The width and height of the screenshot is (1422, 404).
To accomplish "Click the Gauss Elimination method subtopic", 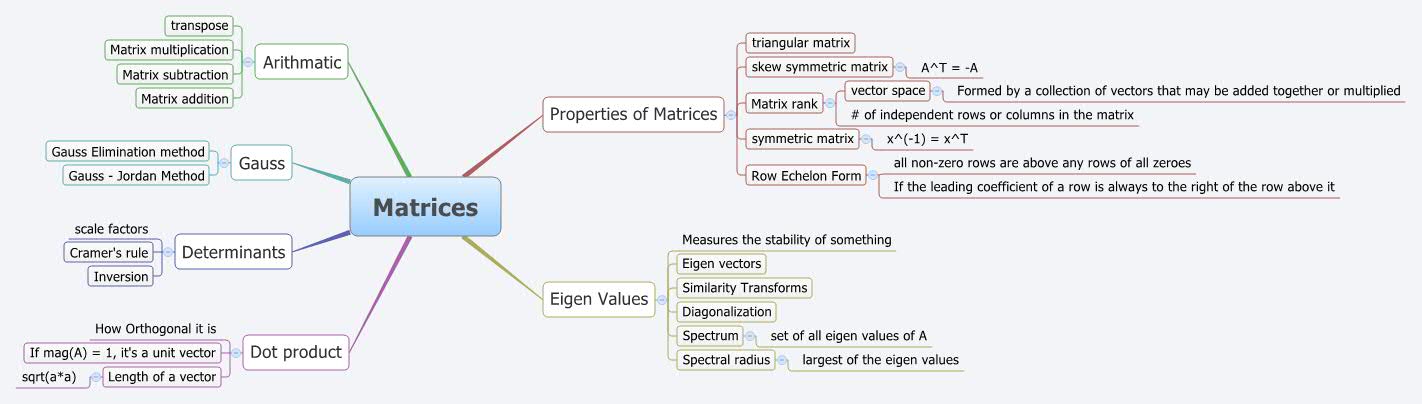I will (128, 152).
